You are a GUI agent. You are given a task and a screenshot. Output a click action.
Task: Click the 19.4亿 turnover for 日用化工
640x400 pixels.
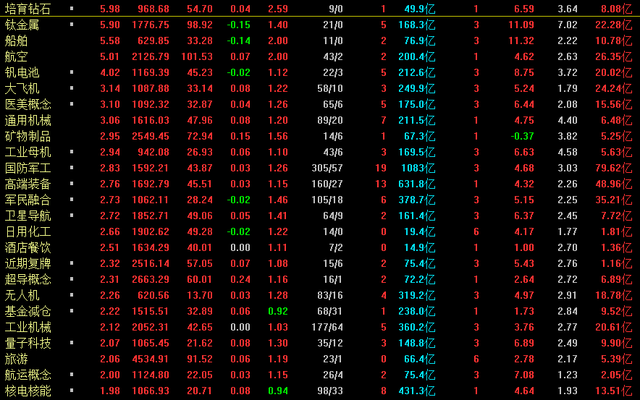(419, 232)
